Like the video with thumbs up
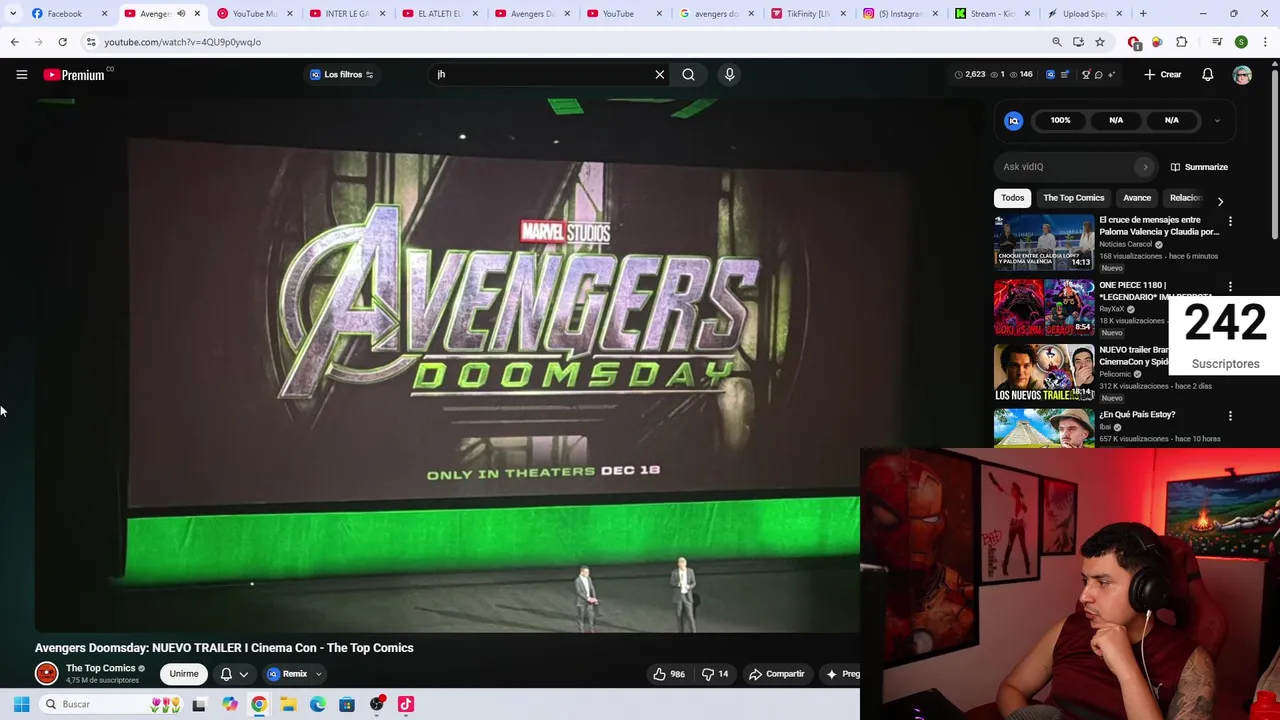The height and width of the screenshot is (720, 1280). coord(669,674)
